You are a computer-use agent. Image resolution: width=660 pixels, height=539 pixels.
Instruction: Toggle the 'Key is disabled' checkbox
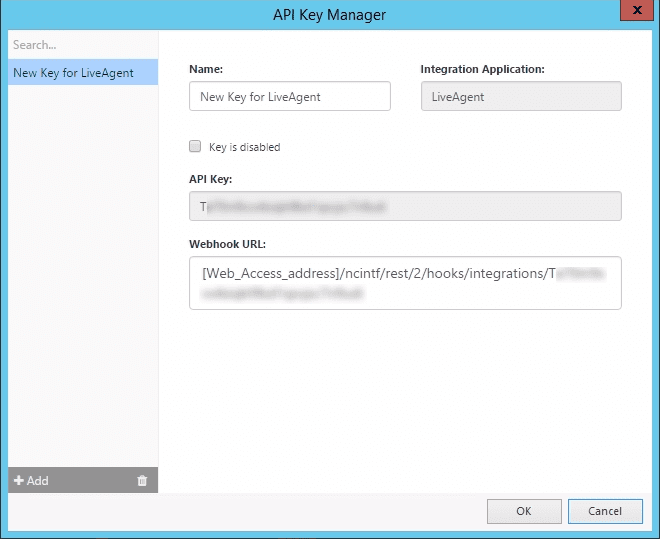(x=195, y=146)
